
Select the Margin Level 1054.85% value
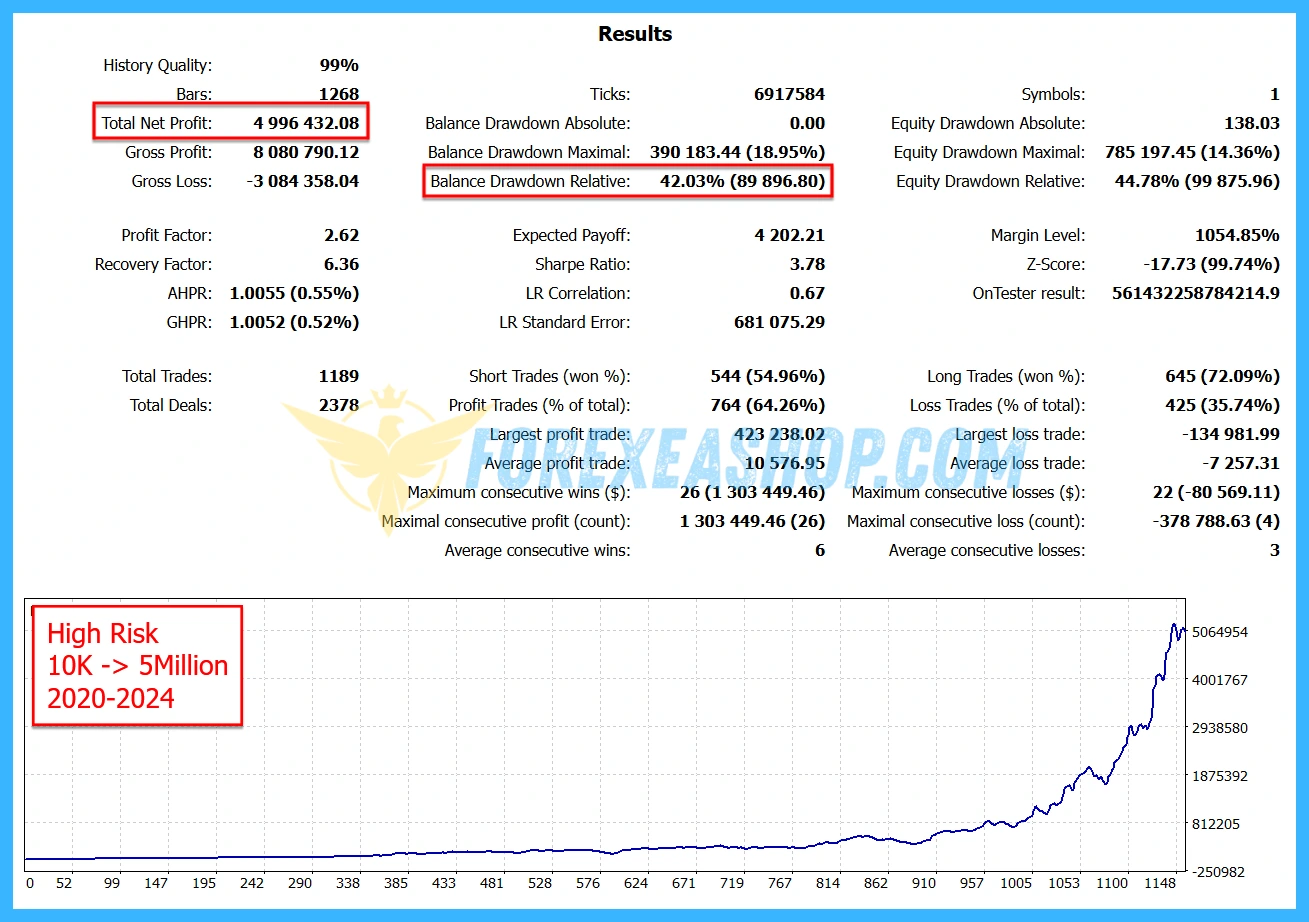tap(1236, 235)
